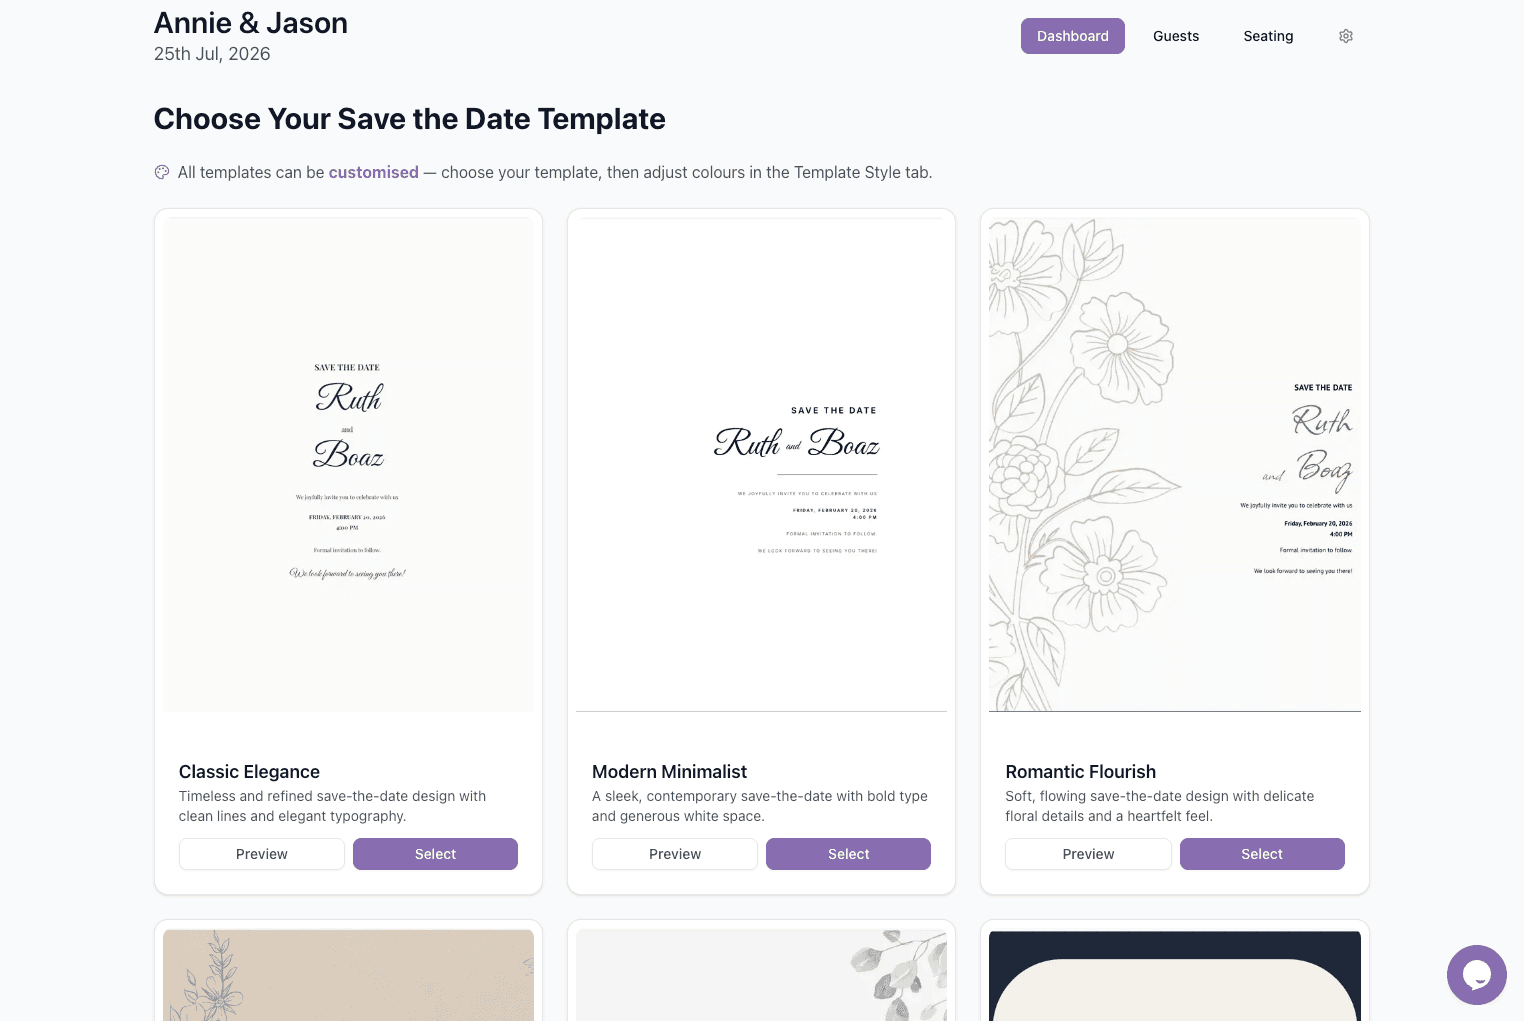The width and height of the screenshot is (1524, 1021).
Task: Click the wedding date under the couple's names
Action: [211, 54]
